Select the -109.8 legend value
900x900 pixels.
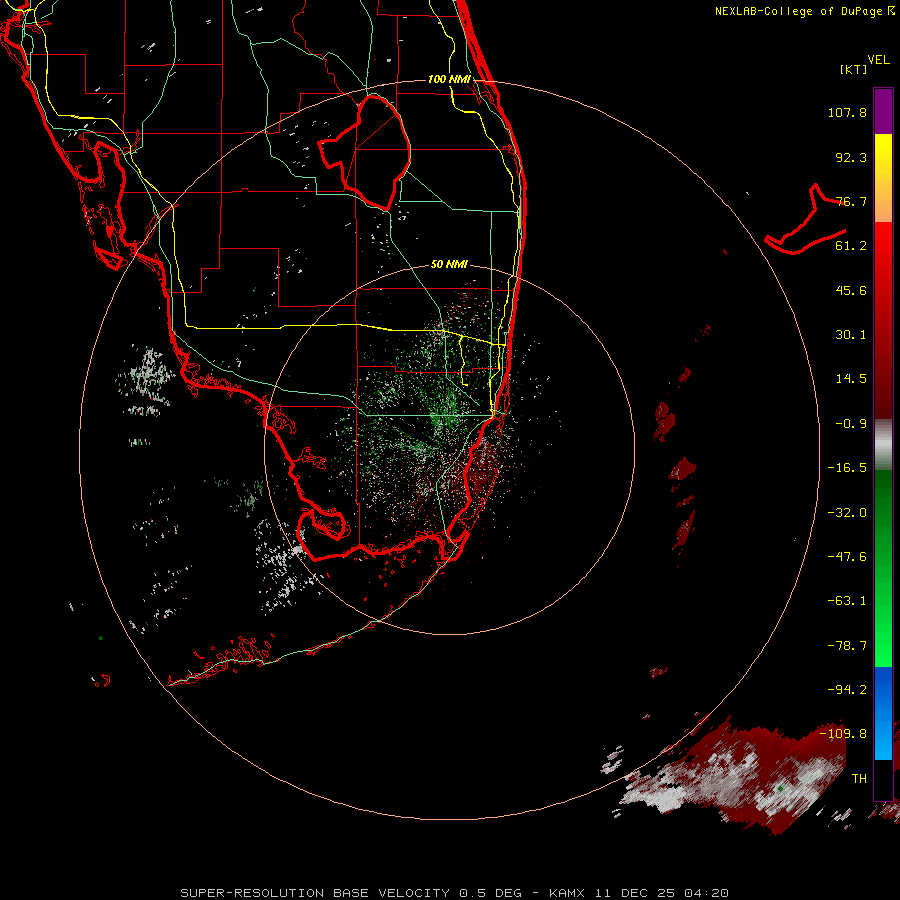[x=843, y=734]
